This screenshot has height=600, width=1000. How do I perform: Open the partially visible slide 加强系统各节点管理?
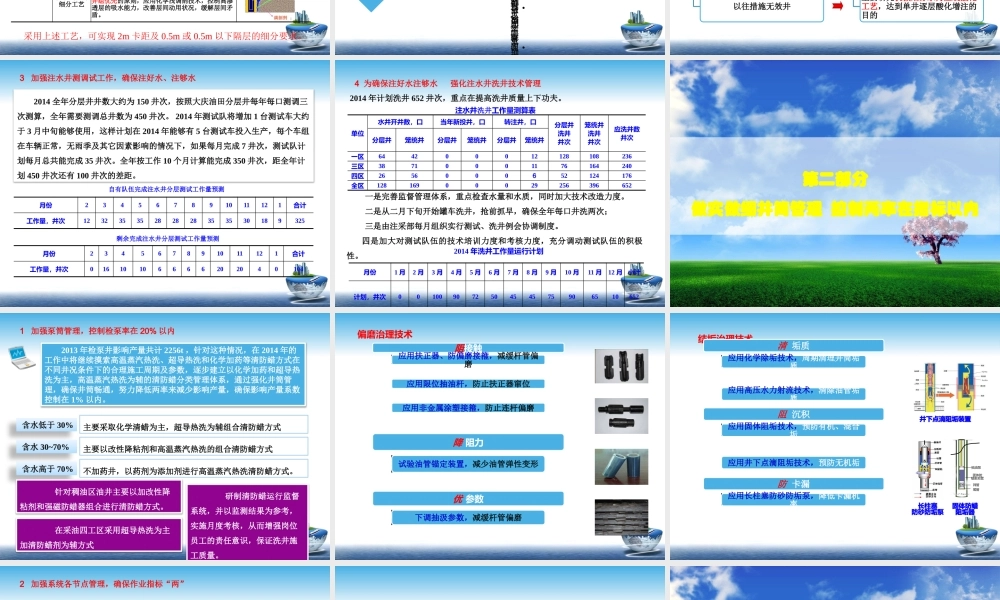point(165,583)
